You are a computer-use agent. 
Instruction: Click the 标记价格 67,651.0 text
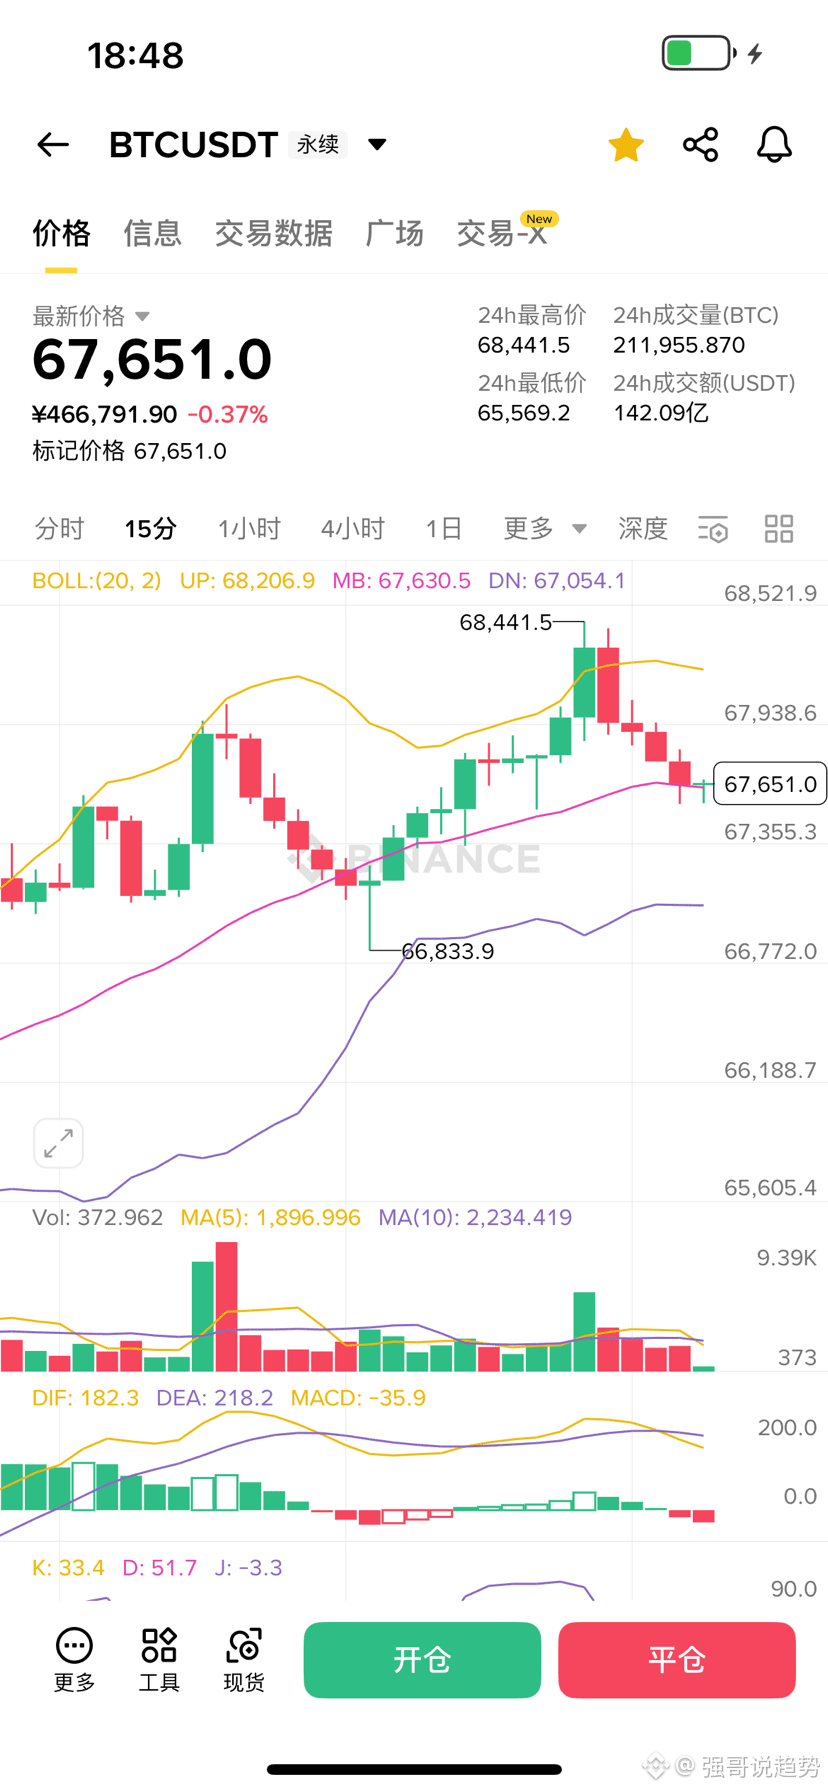pos(129,451)
